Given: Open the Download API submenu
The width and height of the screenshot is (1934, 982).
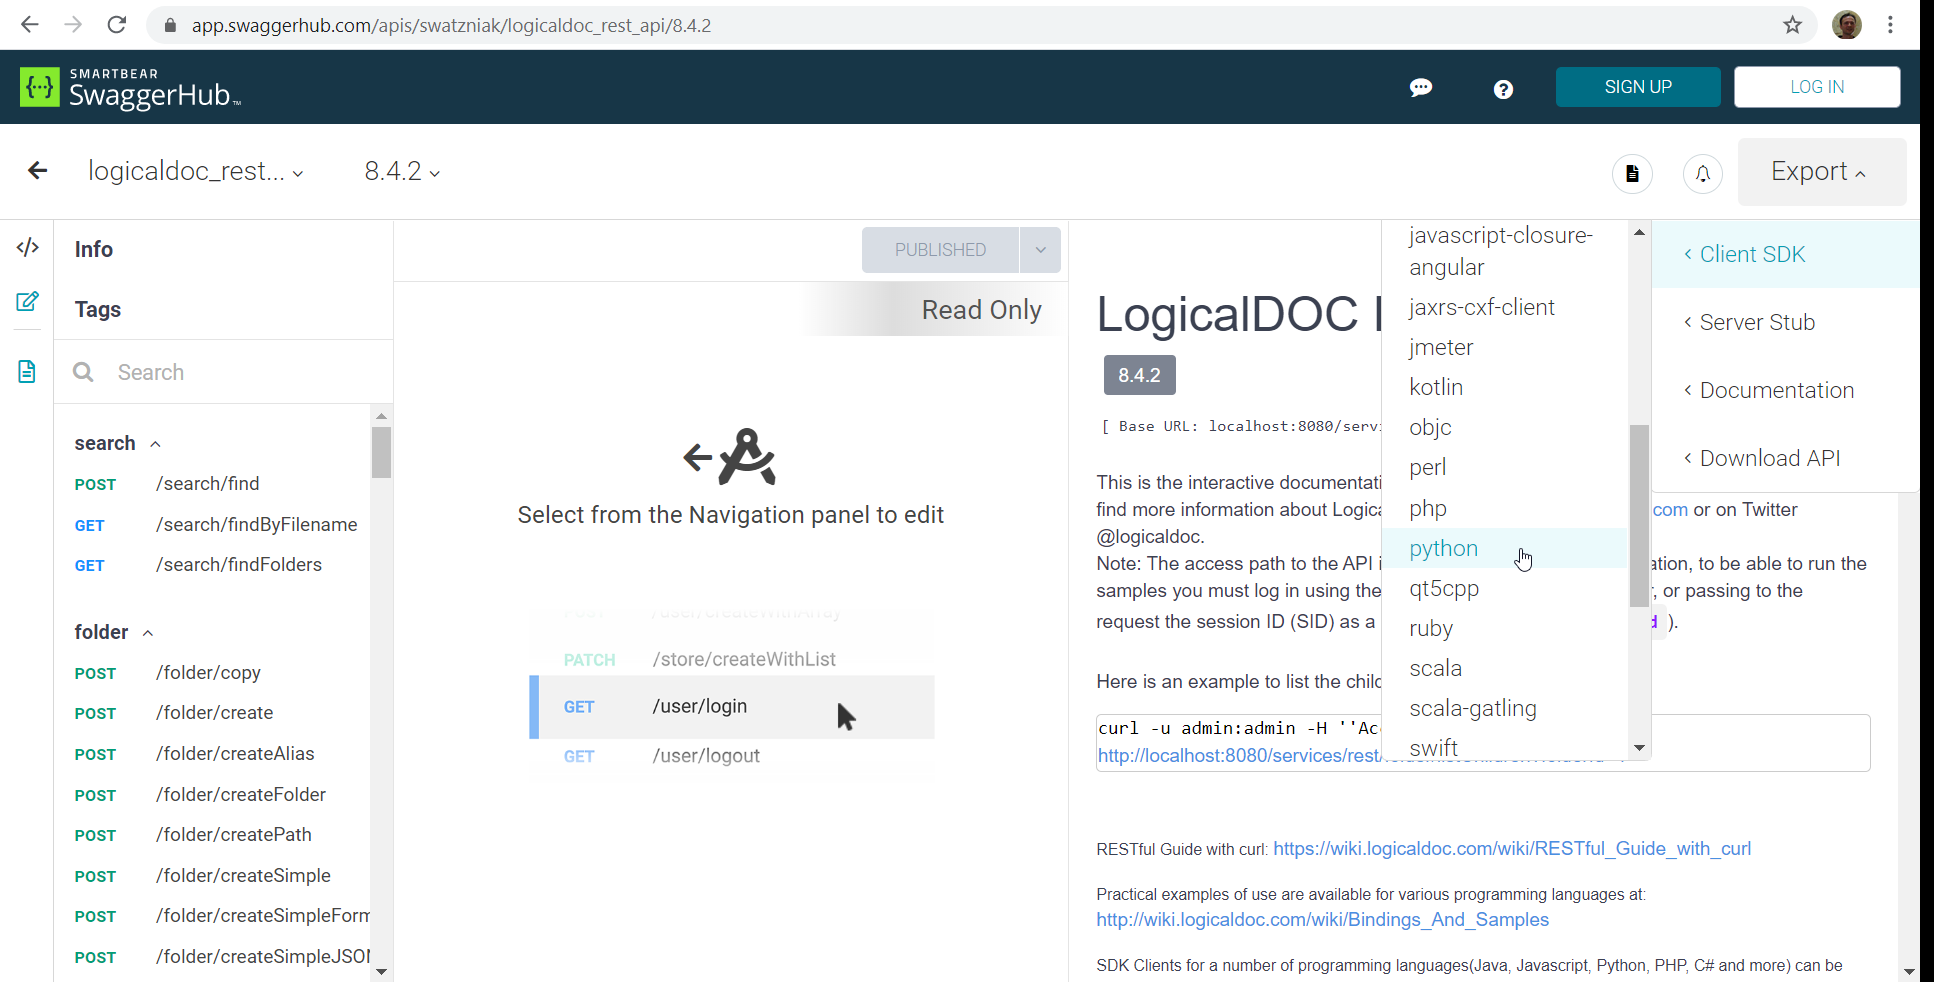Looking at the screenshot, I should coord(1785,458).
